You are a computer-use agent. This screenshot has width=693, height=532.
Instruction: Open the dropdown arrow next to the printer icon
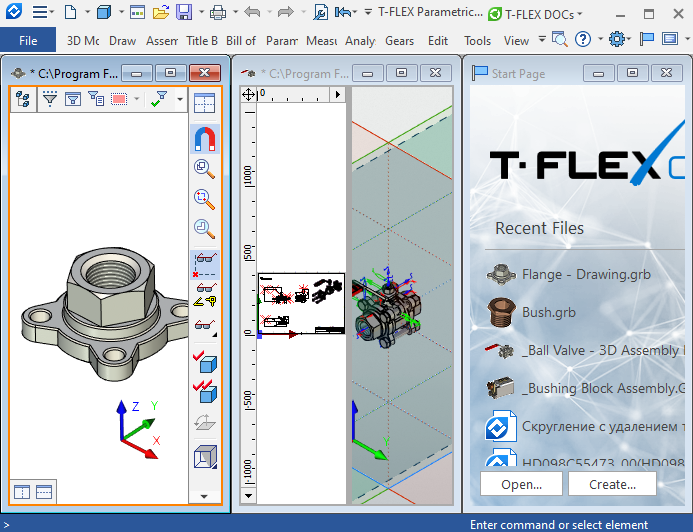click(235, 12)
